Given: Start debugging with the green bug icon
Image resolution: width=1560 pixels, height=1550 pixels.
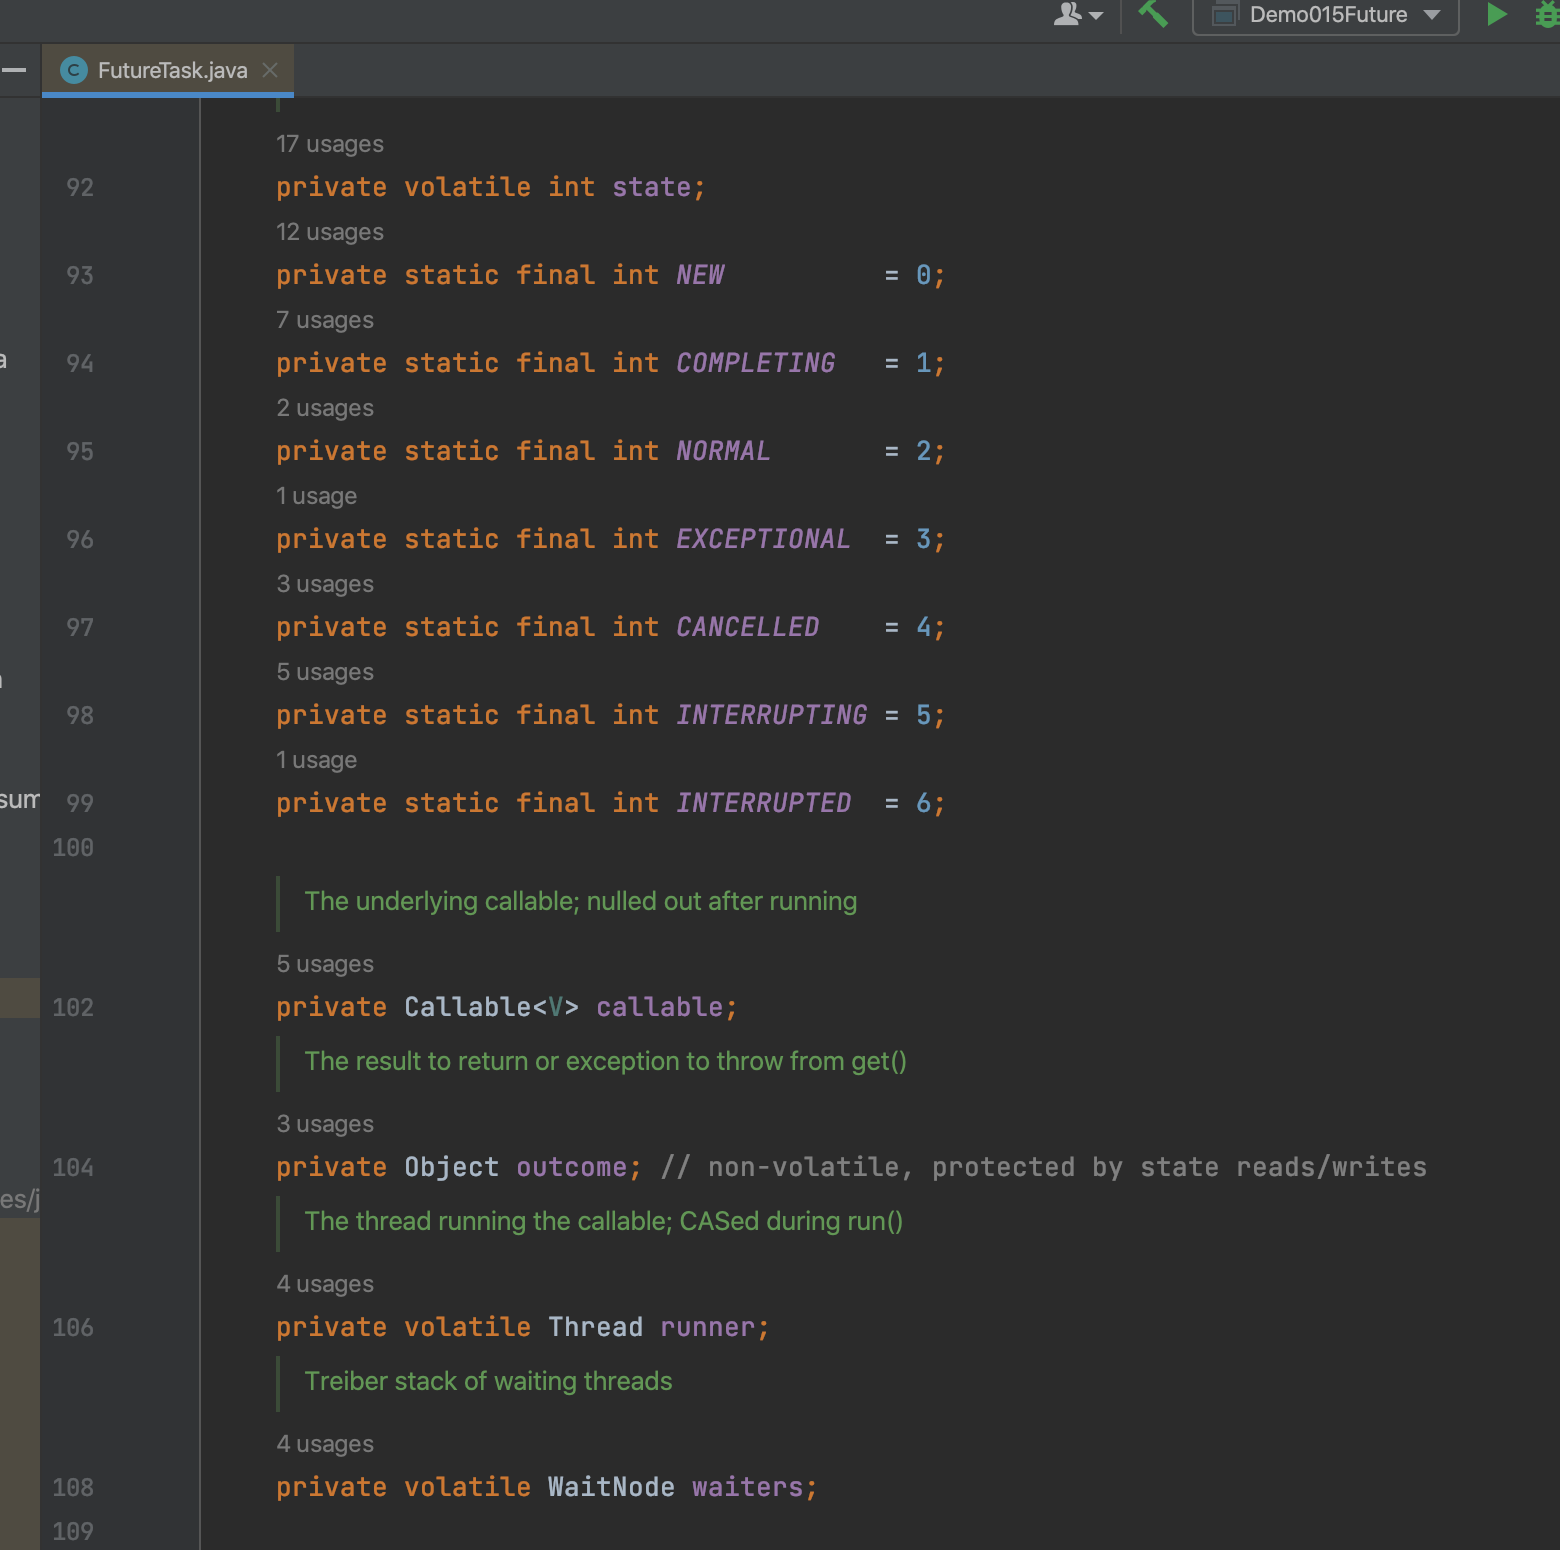Looking at the screenshot, I should [x=1546, y=15].
